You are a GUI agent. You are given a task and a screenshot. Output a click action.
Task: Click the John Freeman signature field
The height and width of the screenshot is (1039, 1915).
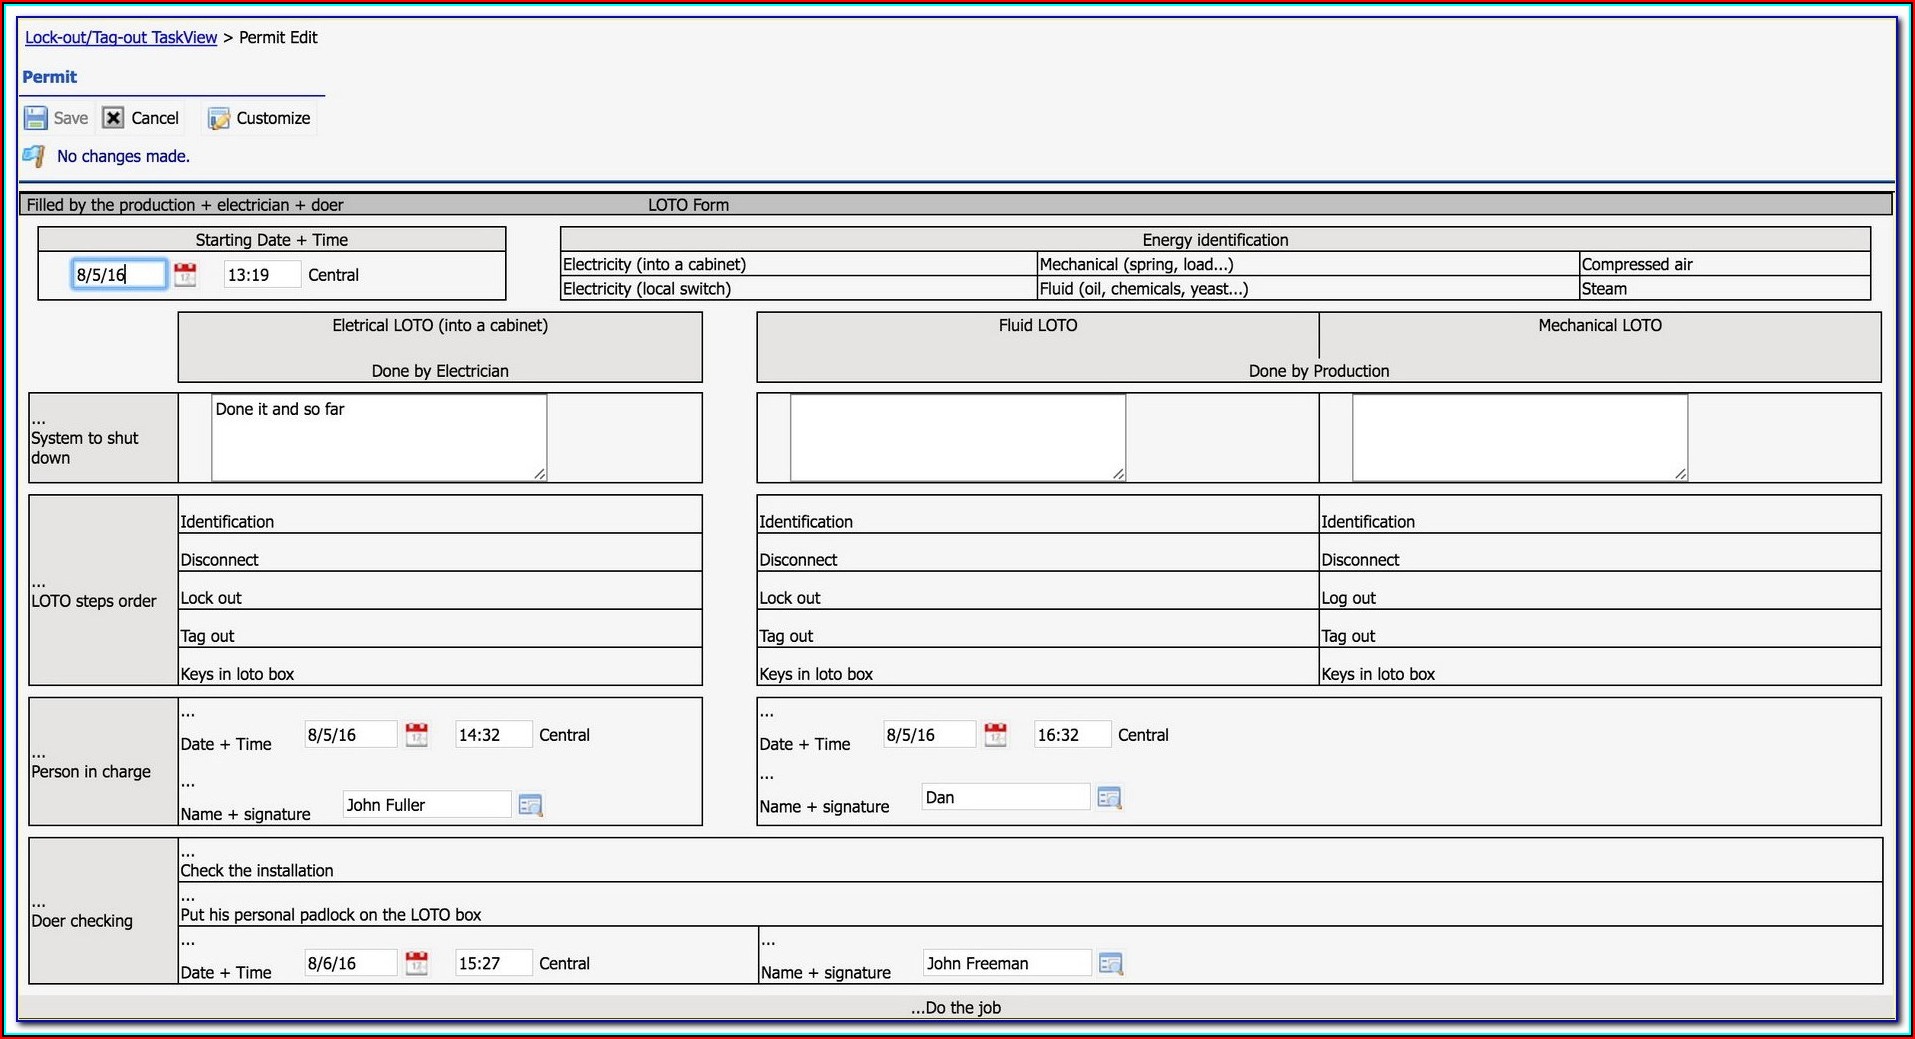coord(1005,963)
